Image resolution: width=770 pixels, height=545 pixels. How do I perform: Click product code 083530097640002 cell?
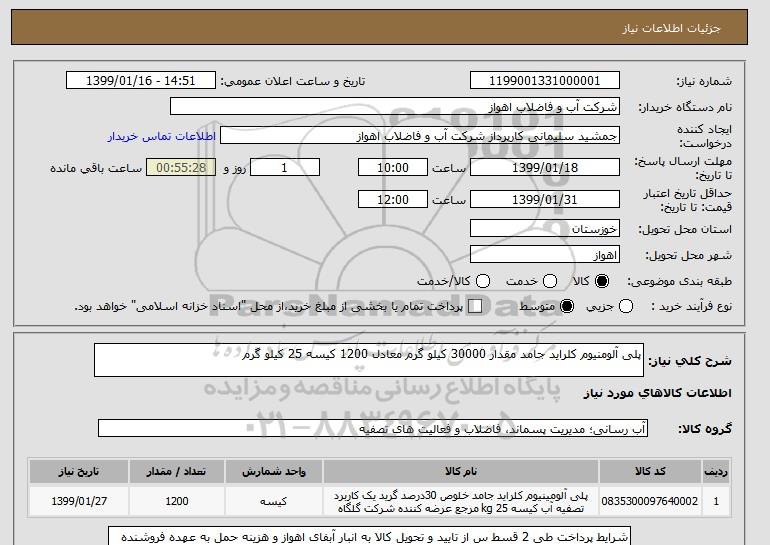click(x=650, y=501)
